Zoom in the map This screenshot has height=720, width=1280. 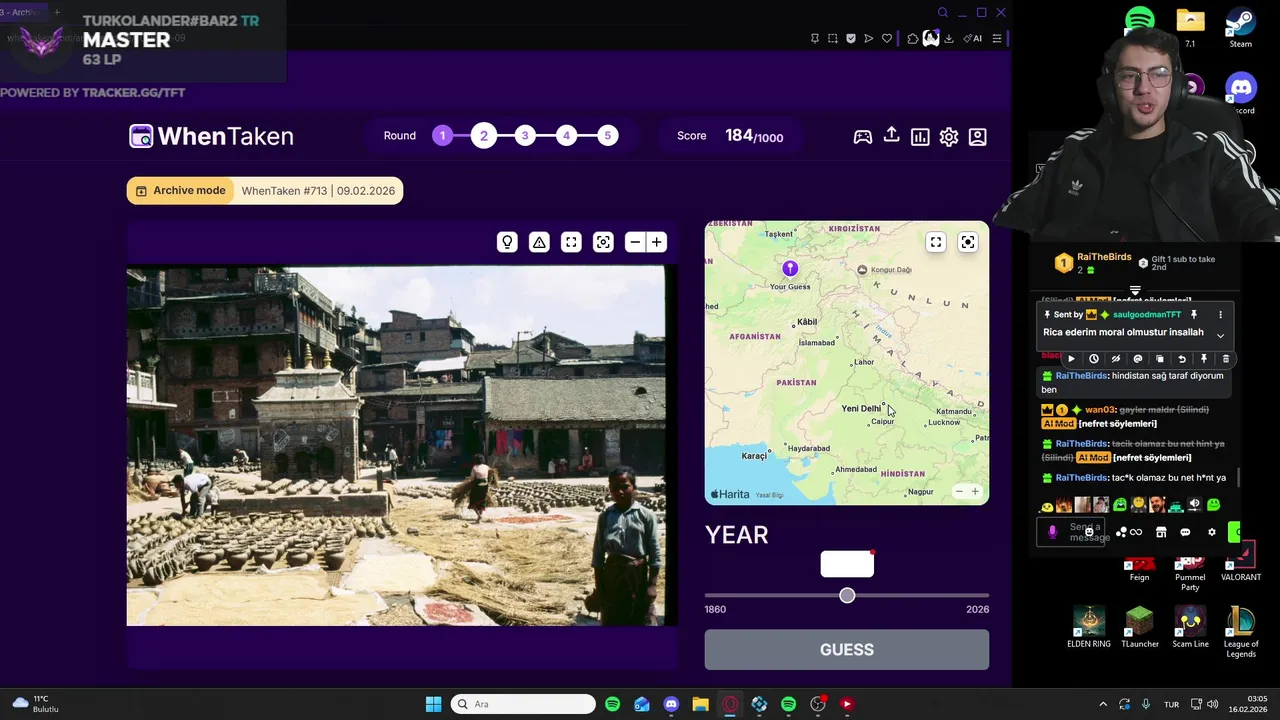tap(975, 491)
